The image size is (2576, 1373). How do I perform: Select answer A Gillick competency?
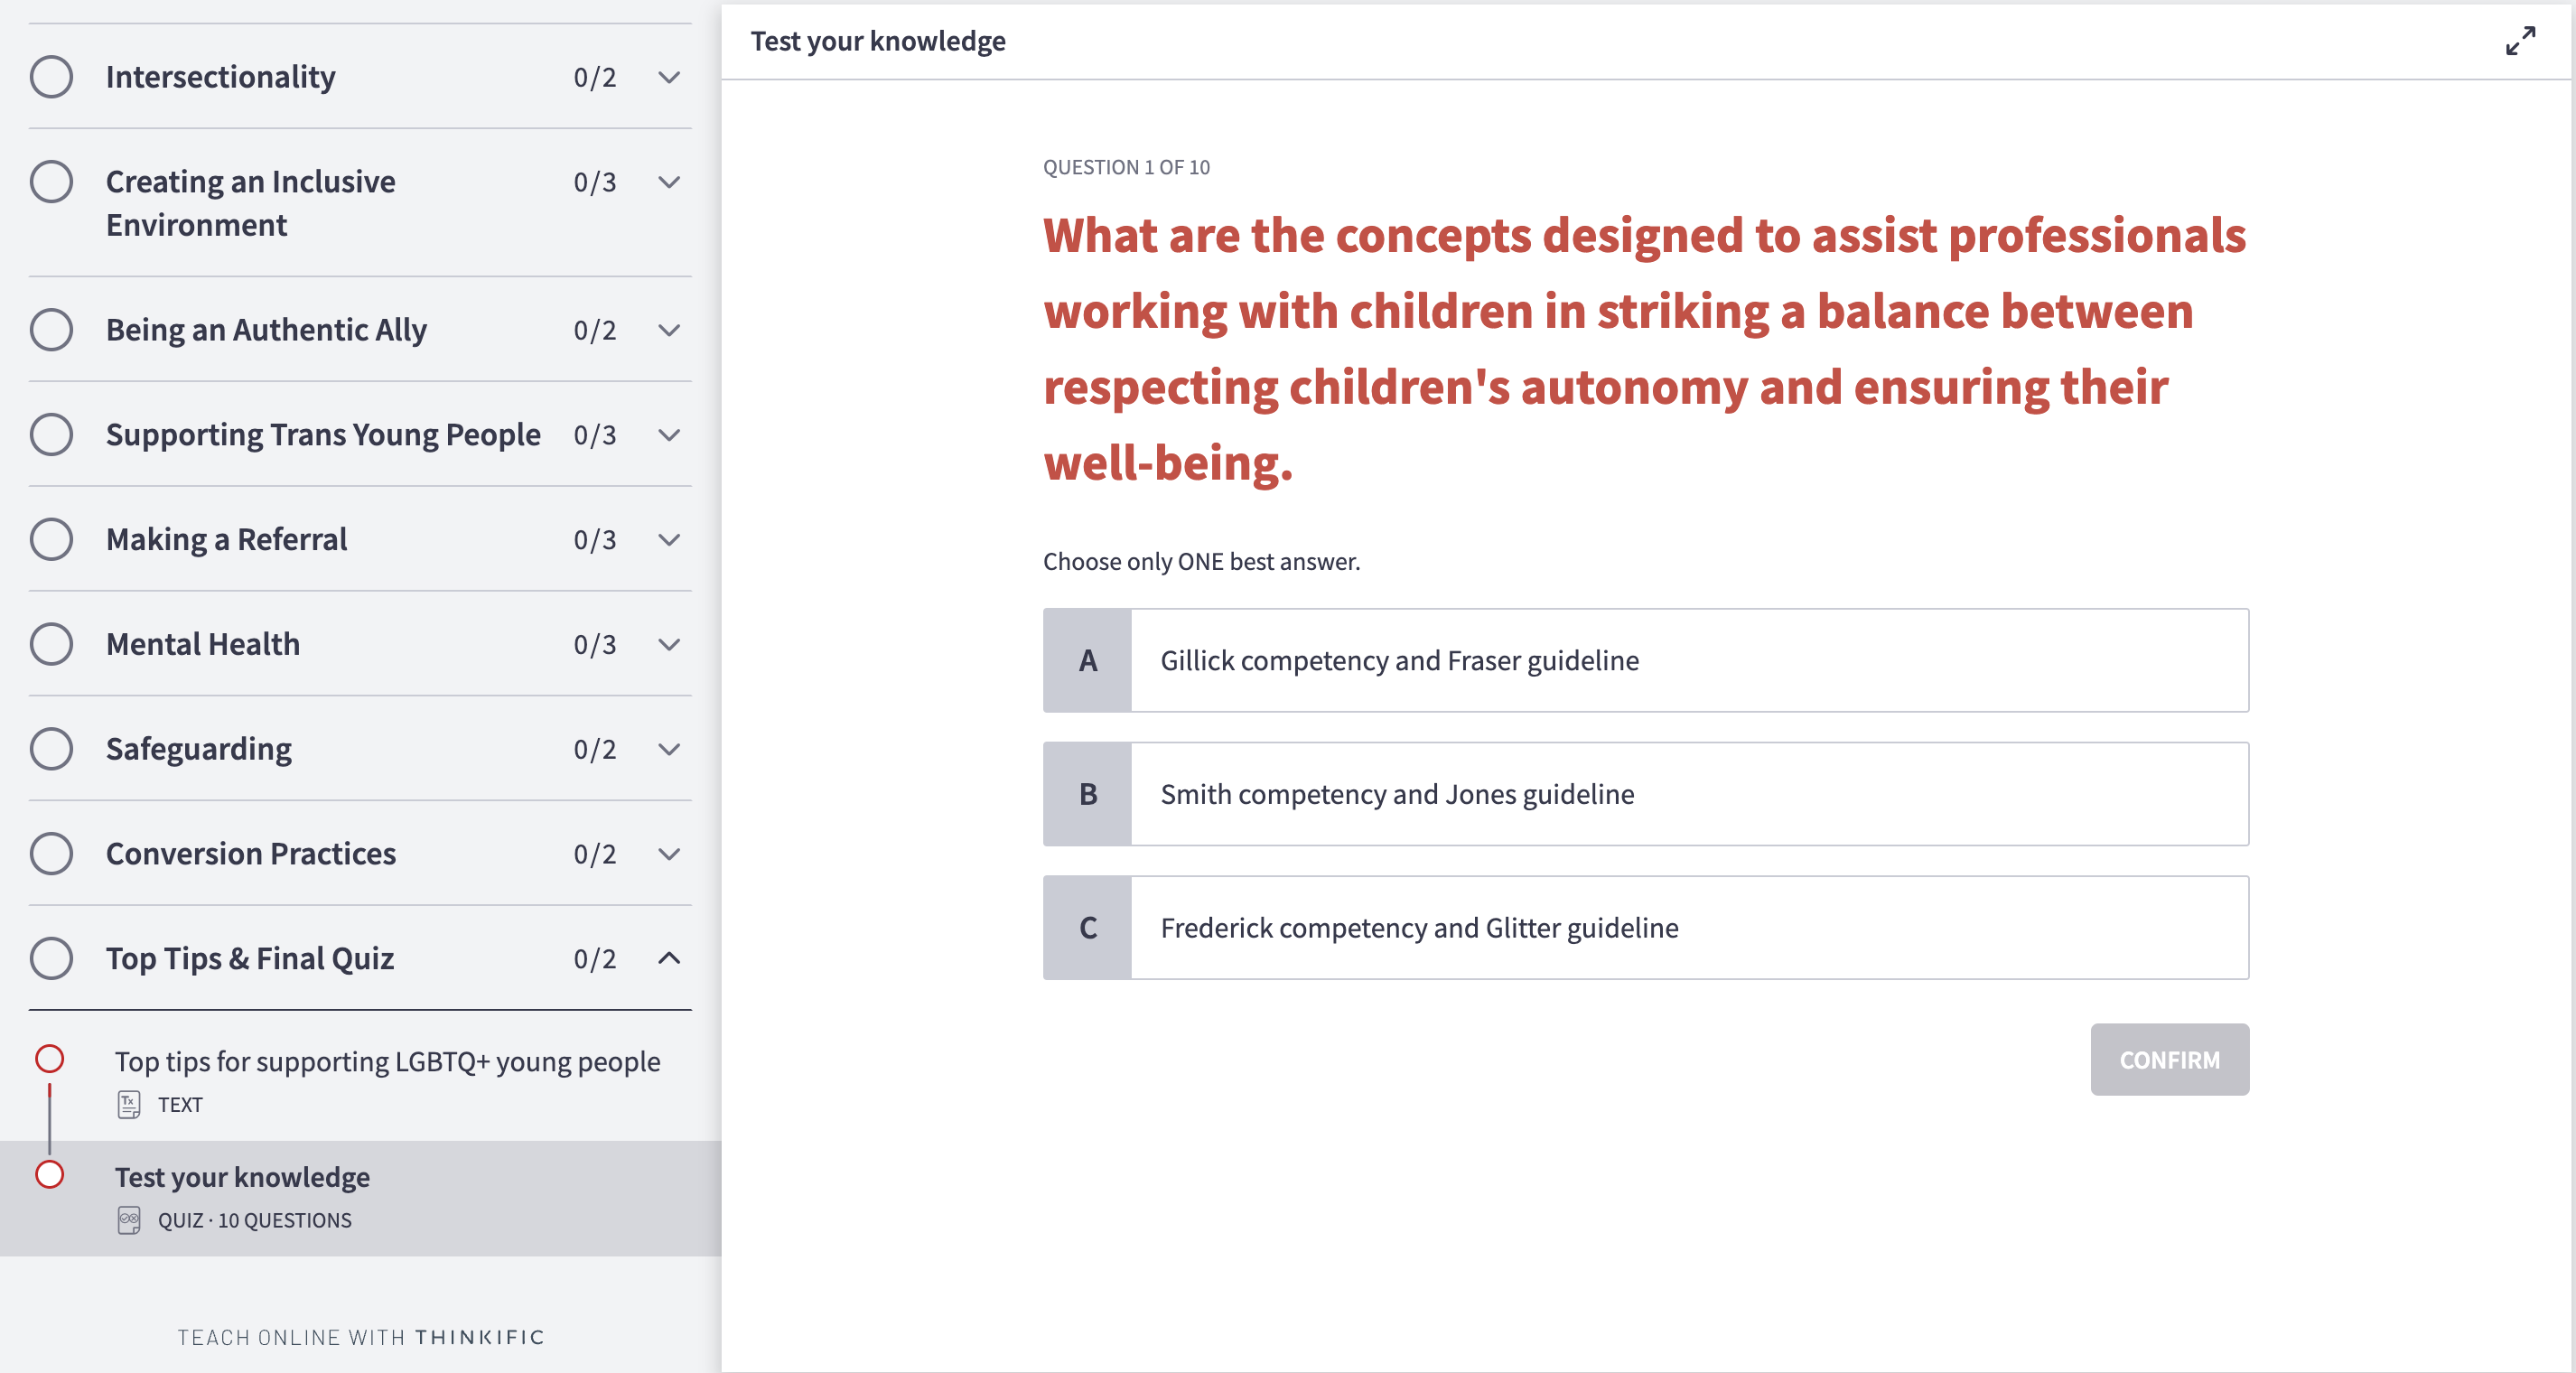[1645, 660]
